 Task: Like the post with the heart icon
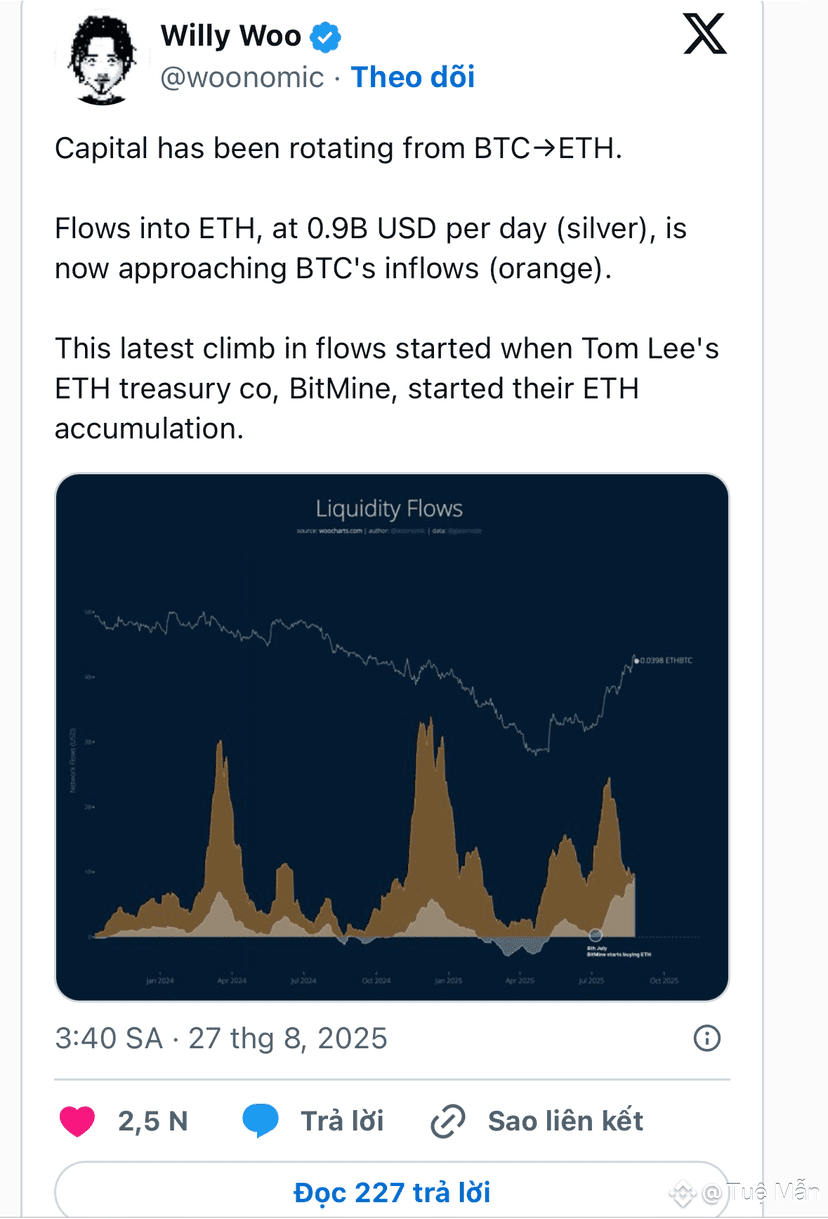tap(77, 1121)
